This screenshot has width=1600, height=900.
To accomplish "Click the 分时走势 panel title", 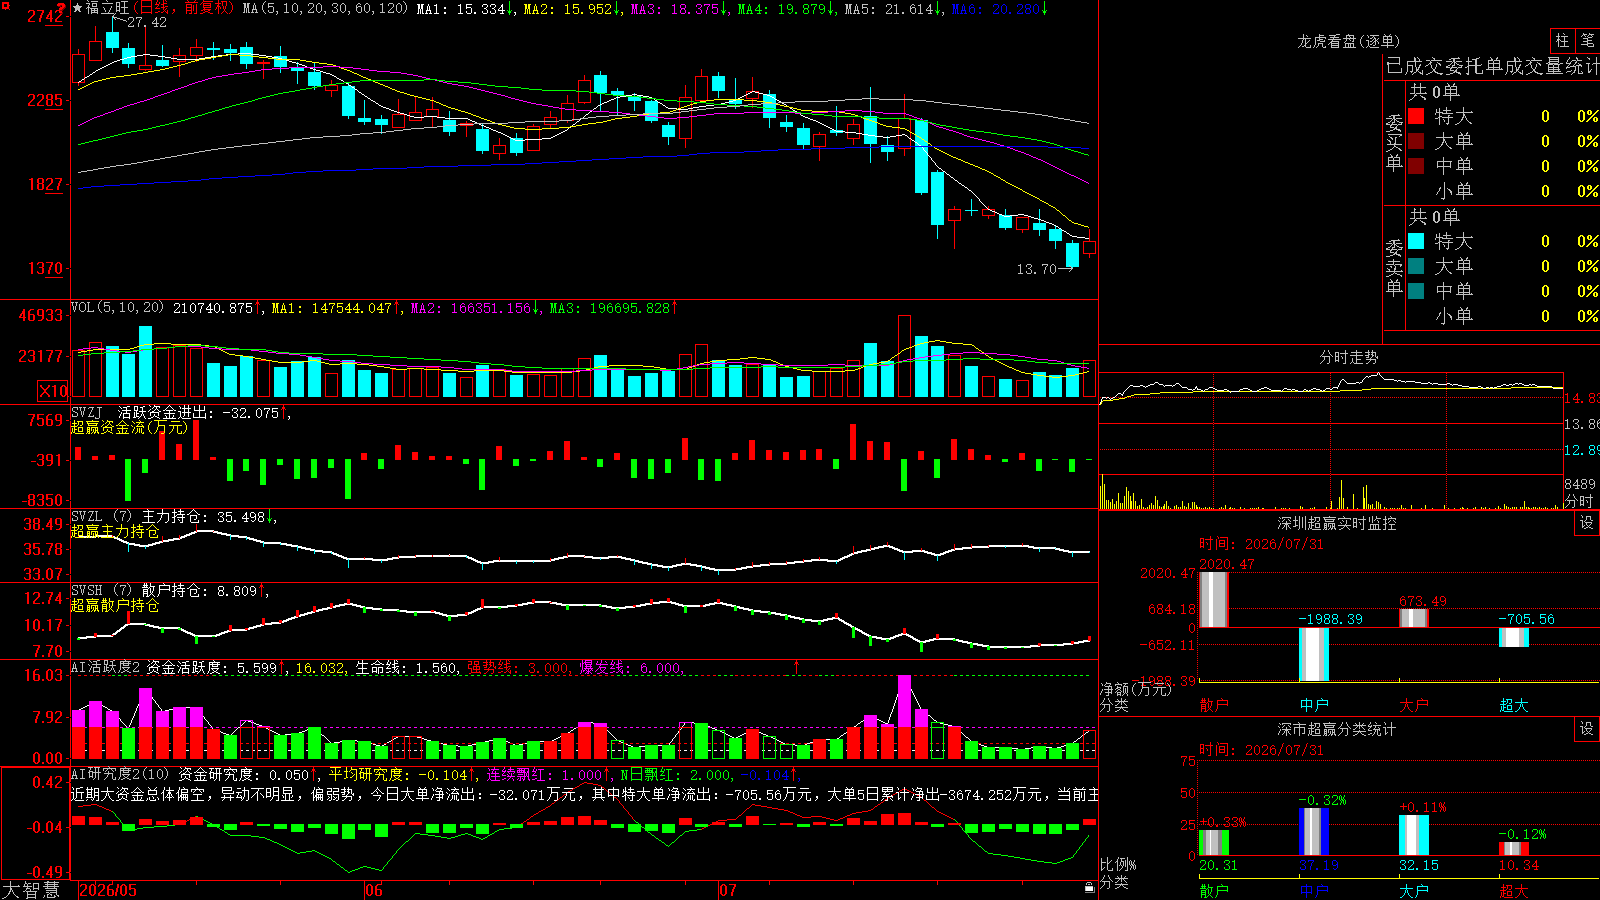I will [x=1348, y=357].
